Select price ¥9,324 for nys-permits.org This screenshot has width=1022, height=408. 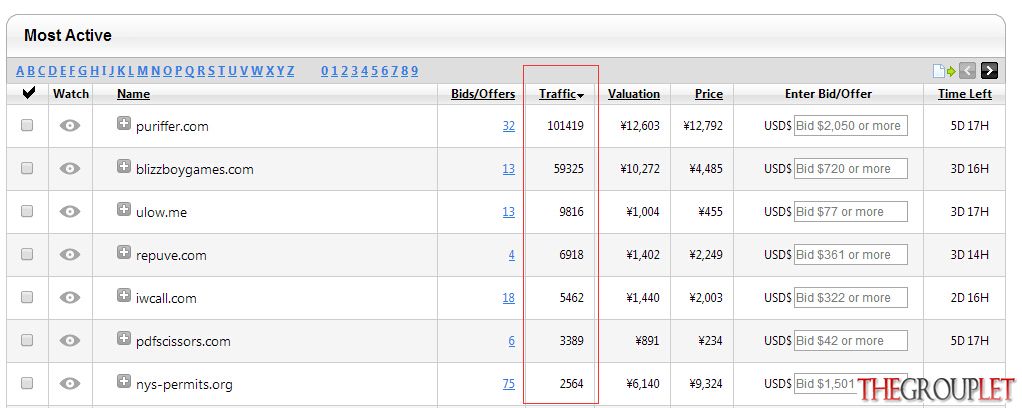point(705,384)
